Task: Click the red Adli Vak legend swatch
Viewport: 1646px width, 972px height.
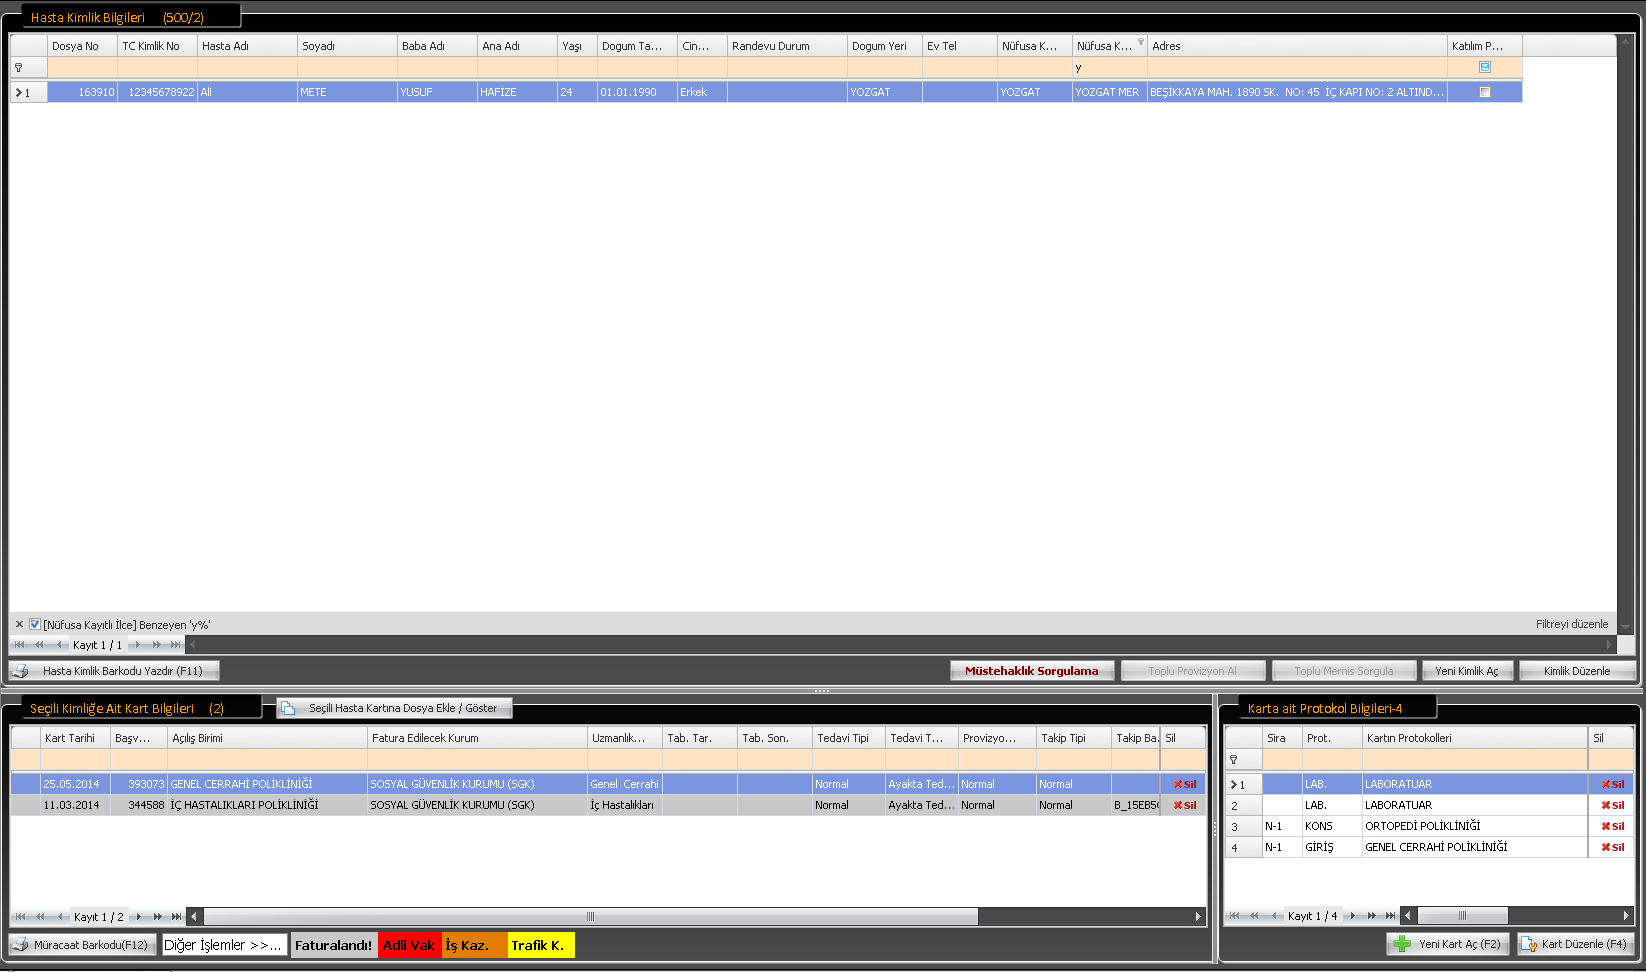Action: pos(410,945)
